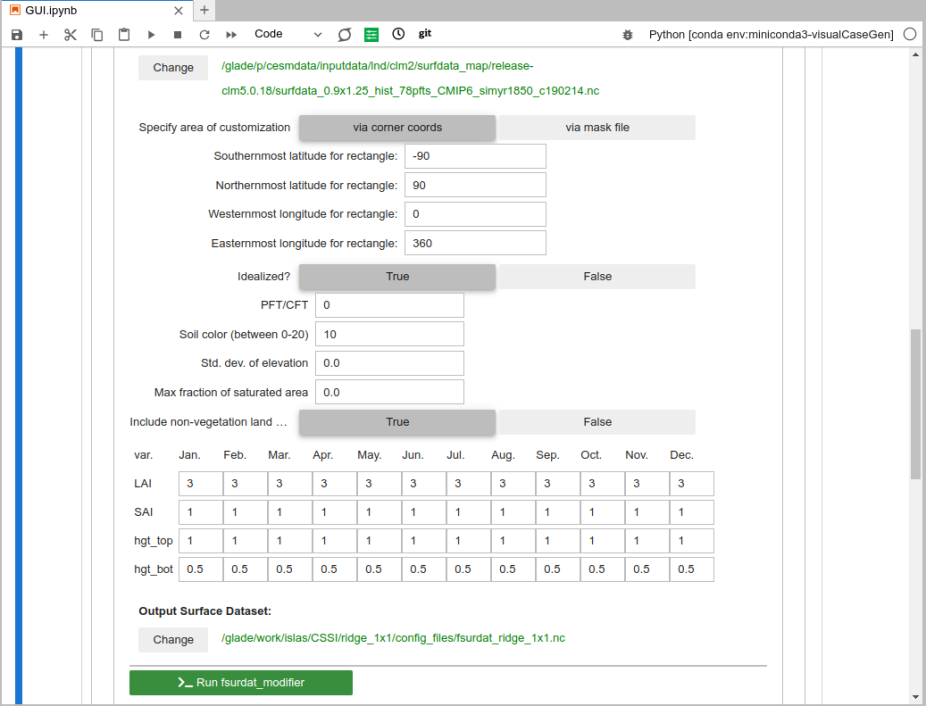Insert a new cell with the plus icon
Image resolution: width=926 pixels, height=706 pixels.
43,34
